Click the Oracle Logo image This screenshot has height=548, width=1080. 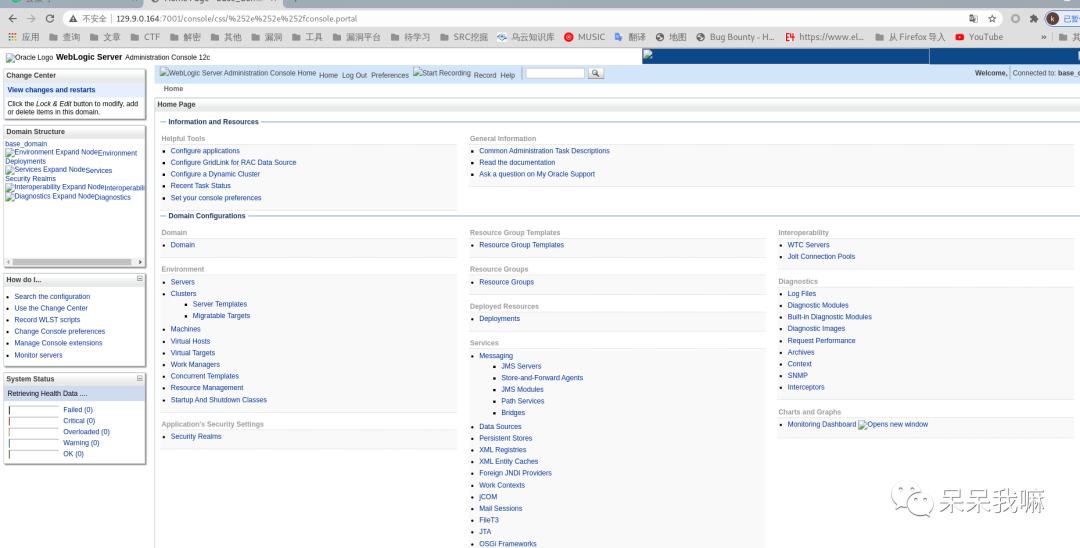tap(29, 58)
